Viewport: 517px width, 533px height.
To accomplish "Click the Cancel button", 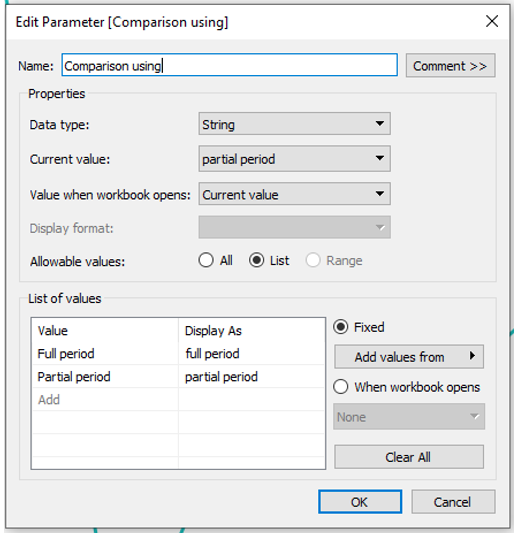I will [453, 502].
